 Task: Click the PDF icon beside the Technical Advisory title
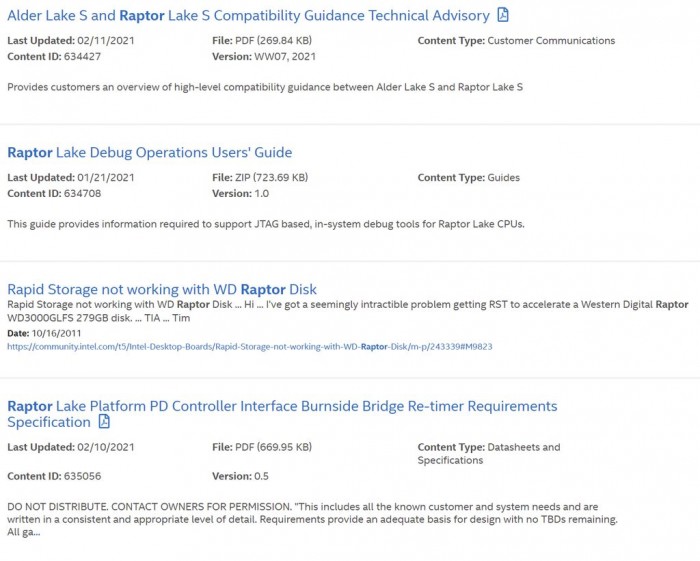click(503, 15)
